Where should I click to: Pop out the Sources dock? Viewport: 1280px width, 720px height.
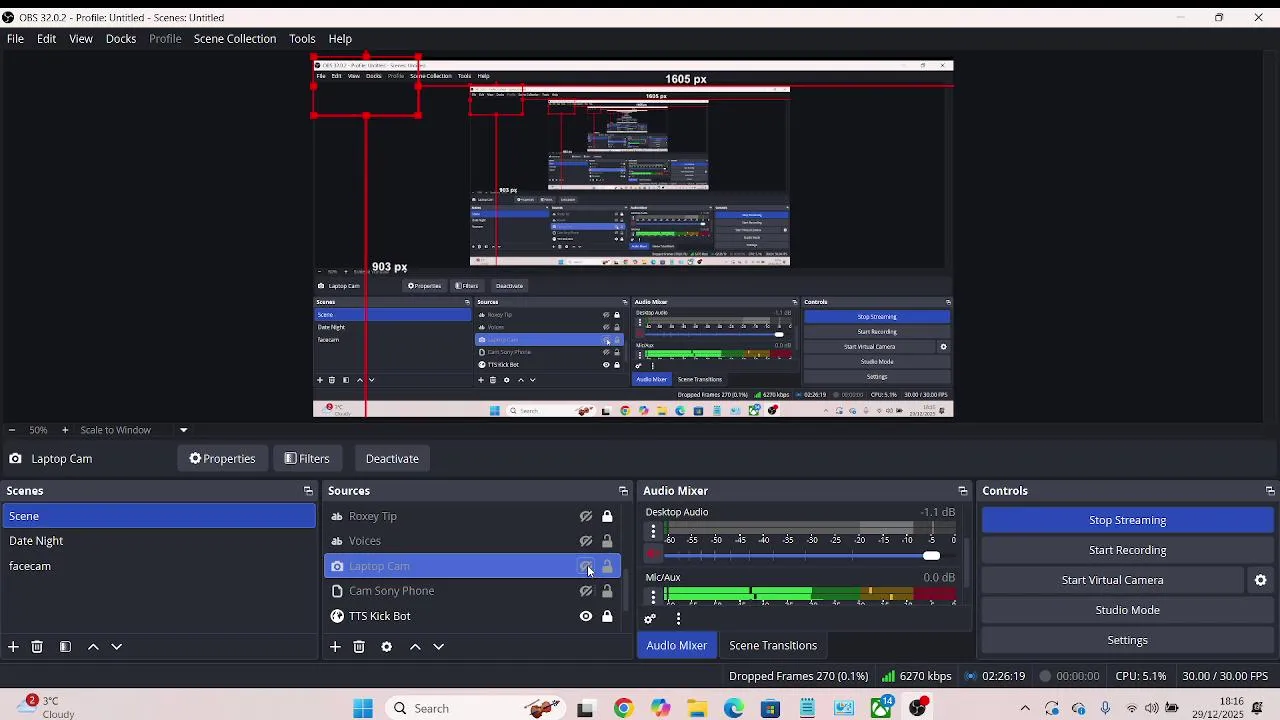point(623,491)
